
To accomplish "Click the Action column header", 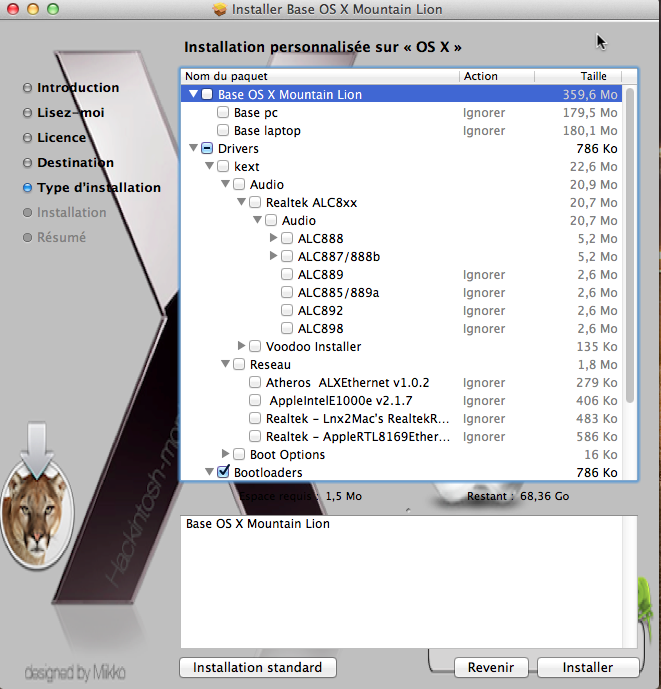I will tap(497, 76).
